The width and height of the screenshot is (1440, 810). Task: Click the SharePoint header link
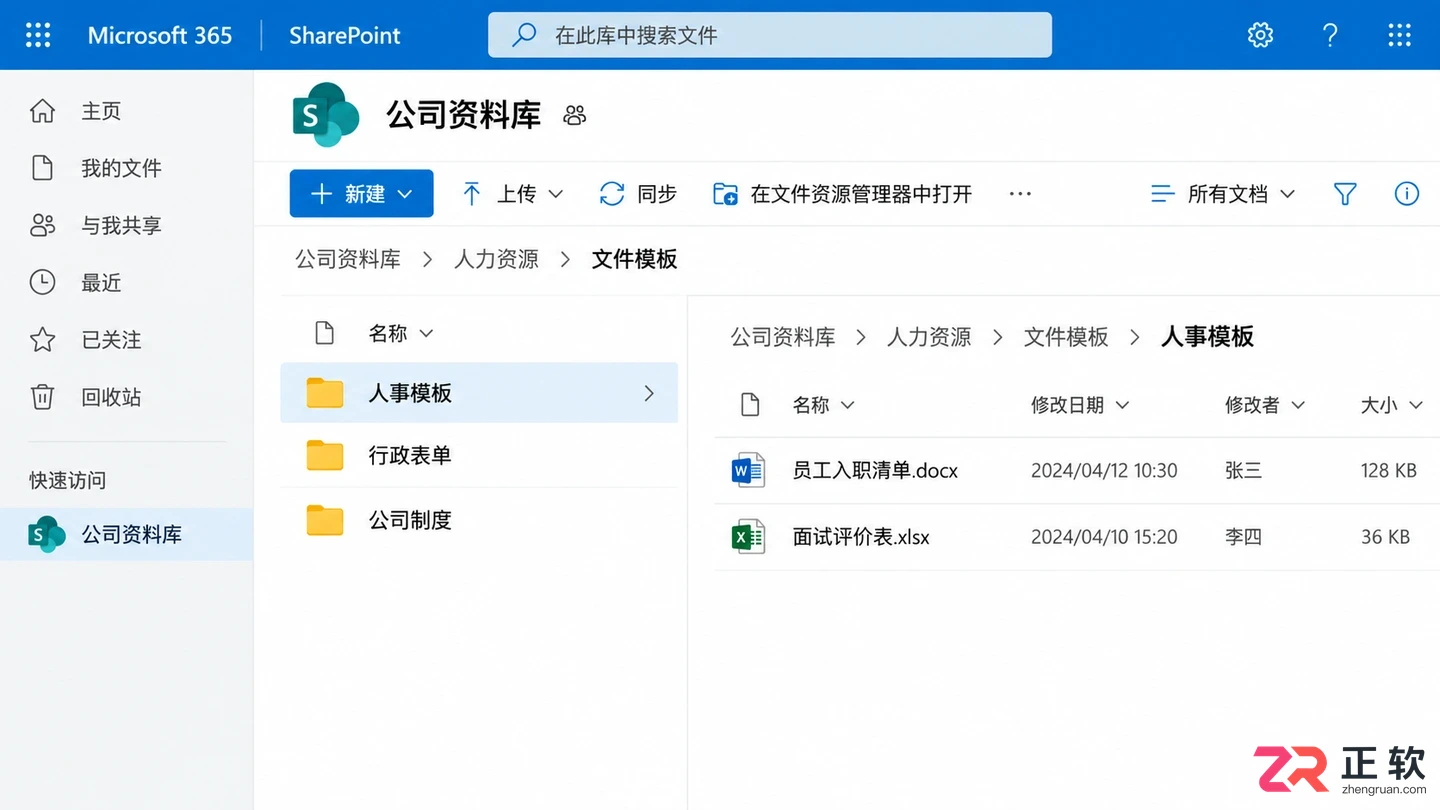point(345,35)
